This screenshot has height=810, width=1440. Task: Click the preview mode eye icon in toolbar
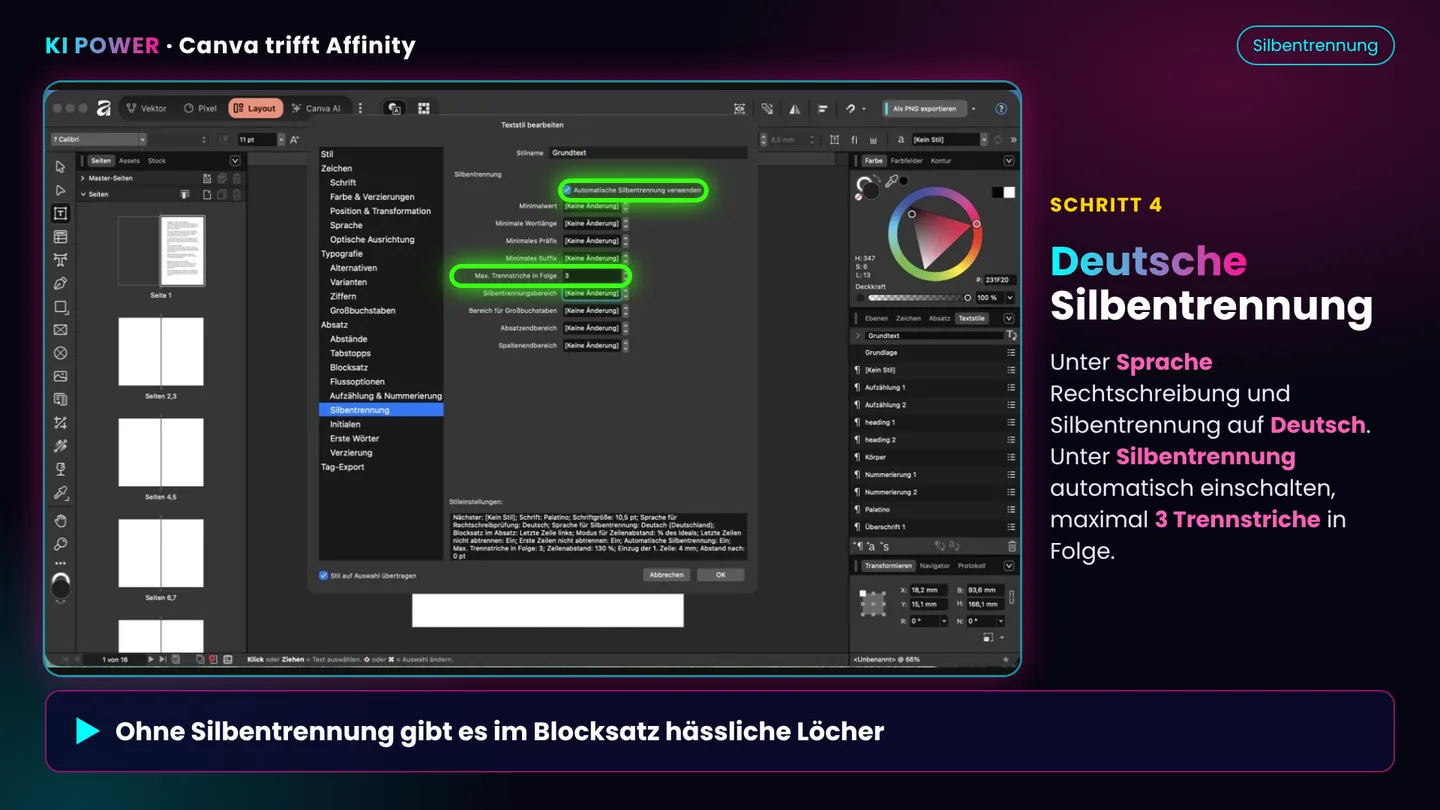tap(739, 108)
